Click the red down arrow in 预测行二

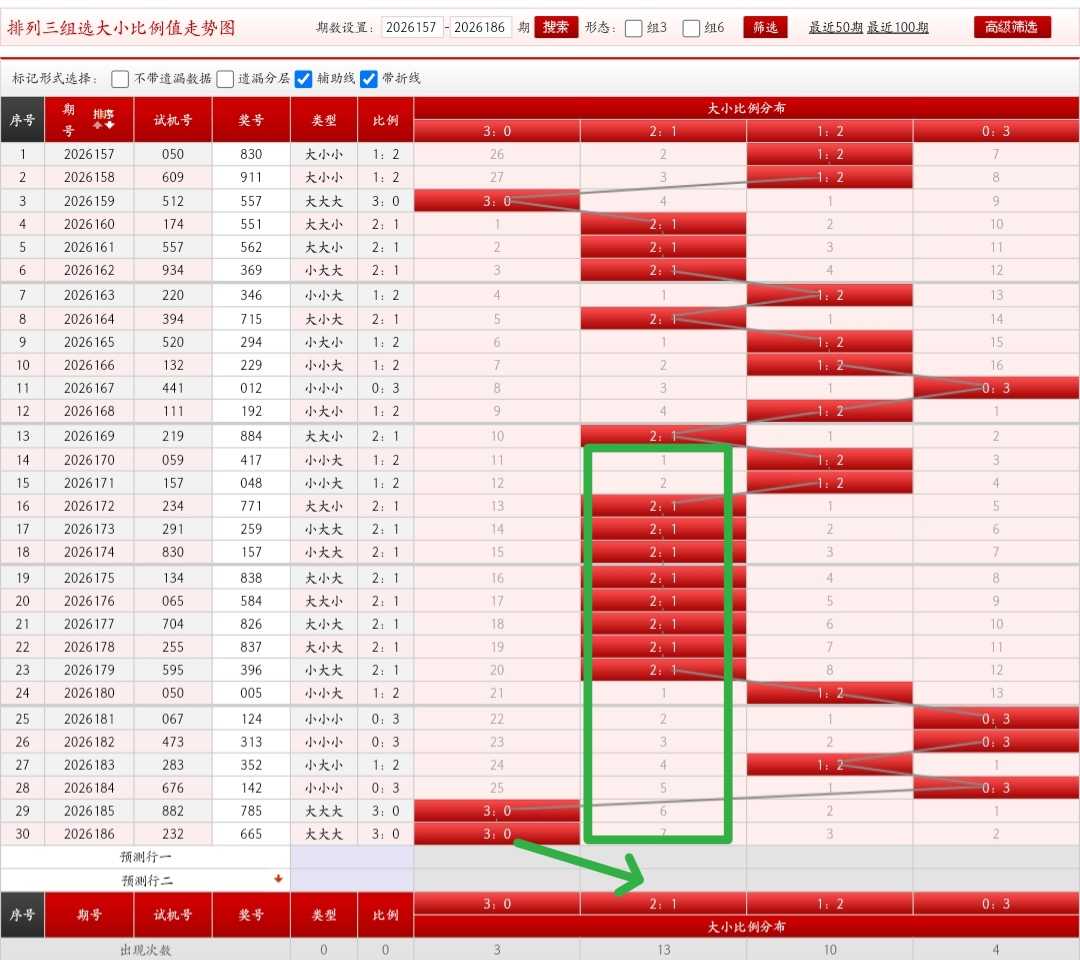278,879
